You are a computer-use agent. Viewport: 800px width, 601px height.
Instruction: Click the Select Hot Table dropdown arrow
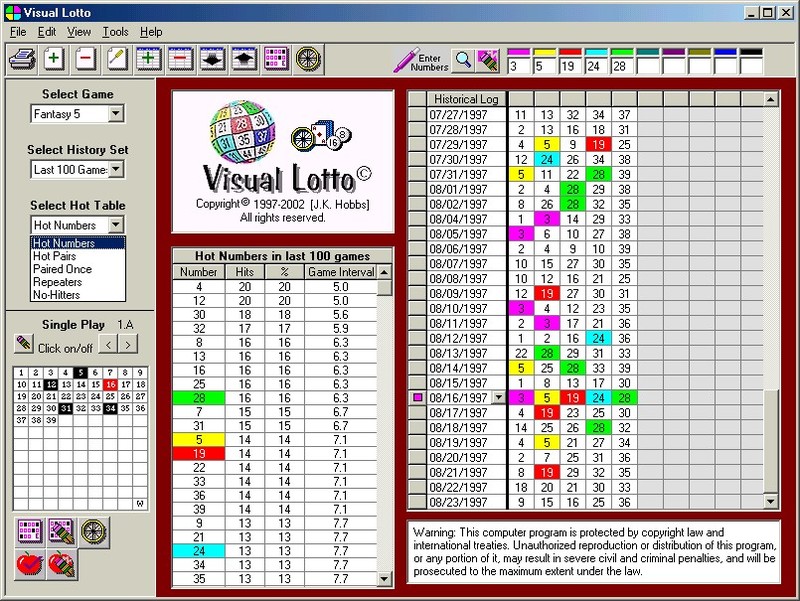[x=116, y=224]
